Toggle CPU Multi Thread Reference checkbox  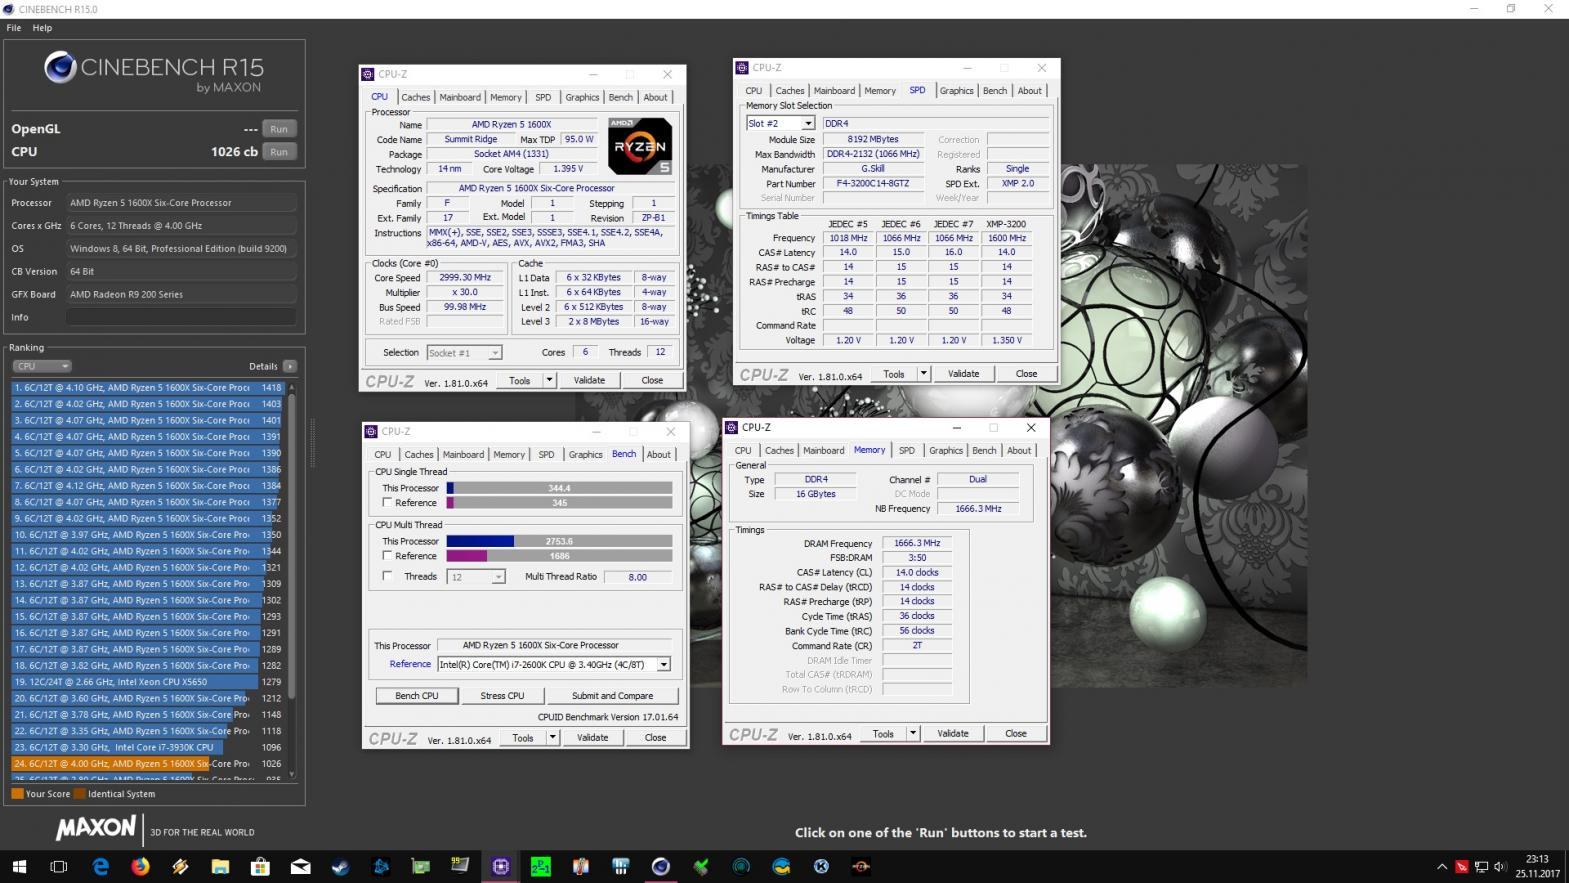pos(387,556)
